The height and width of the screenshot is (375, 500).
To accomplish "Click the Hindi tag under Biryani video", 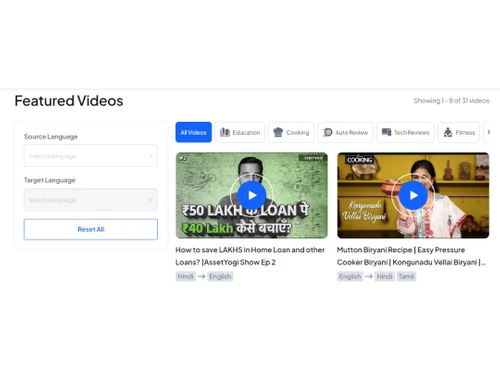I will point(384,276).
